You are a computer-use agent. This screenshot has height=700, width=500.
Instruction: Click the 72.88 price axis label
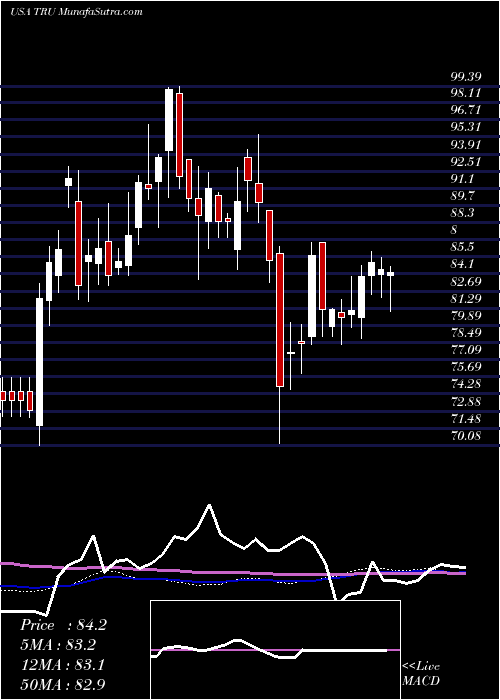point(466,401)
